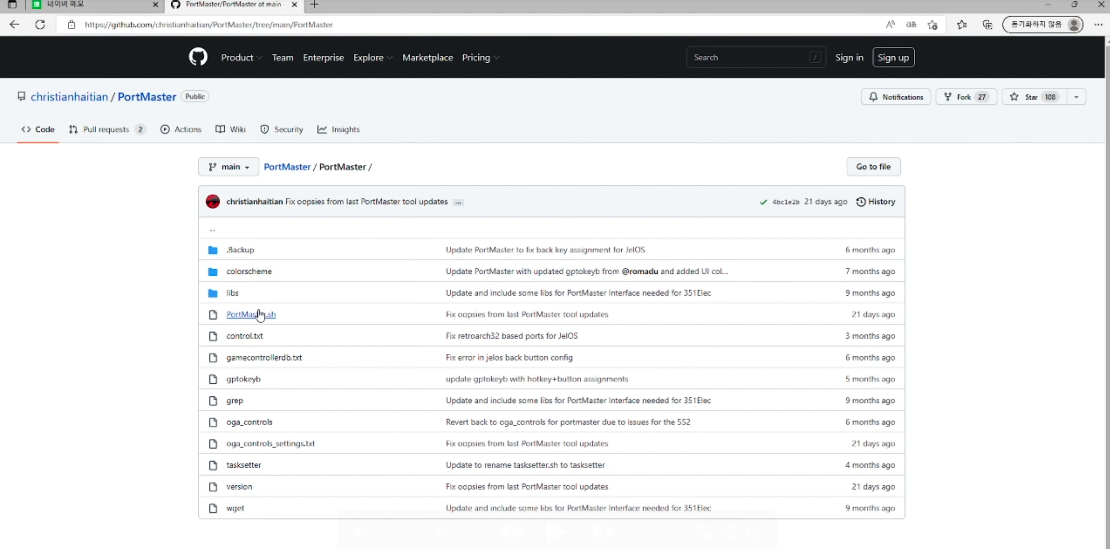Go to parent directory with two dots
Viewport: 1110px width, 549px height.
pyautogui.click(x=212, y=229)
